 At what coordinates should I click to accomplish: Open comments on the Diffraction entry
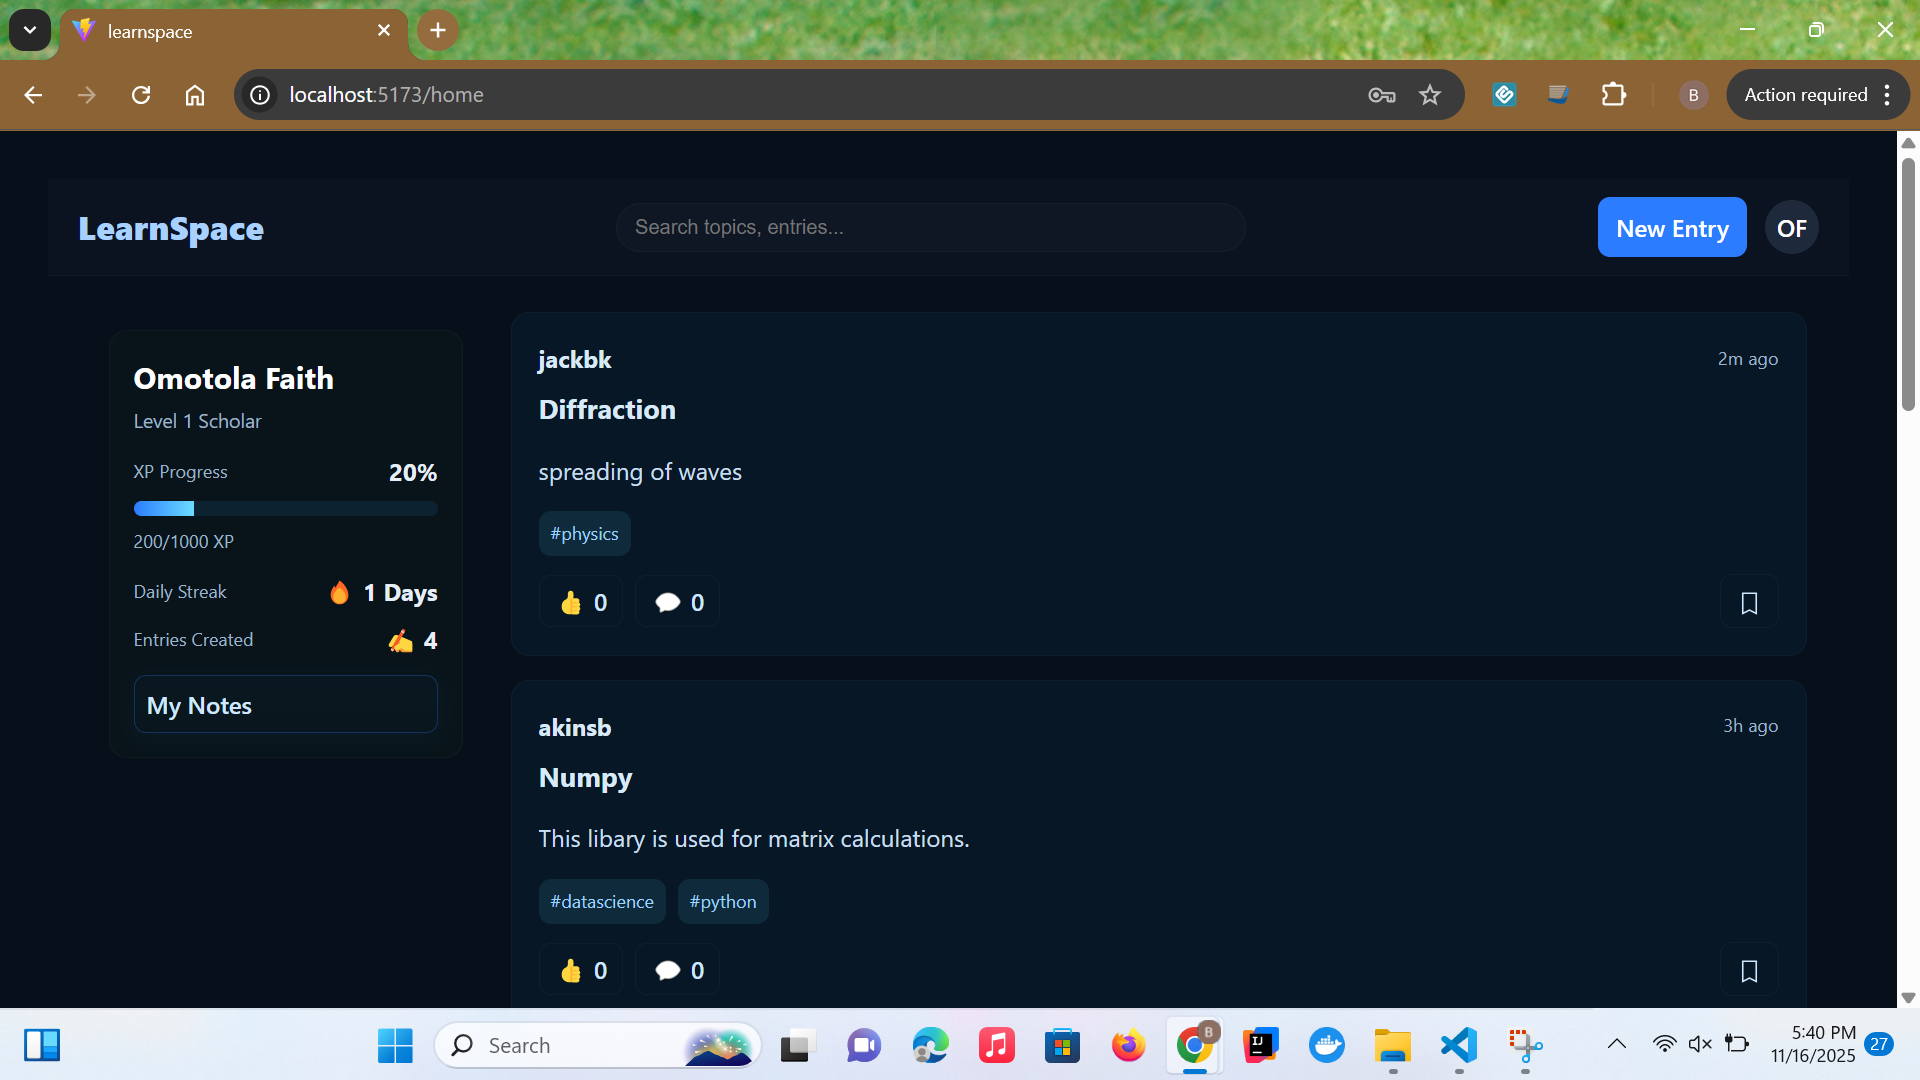[x=678, y=602]
